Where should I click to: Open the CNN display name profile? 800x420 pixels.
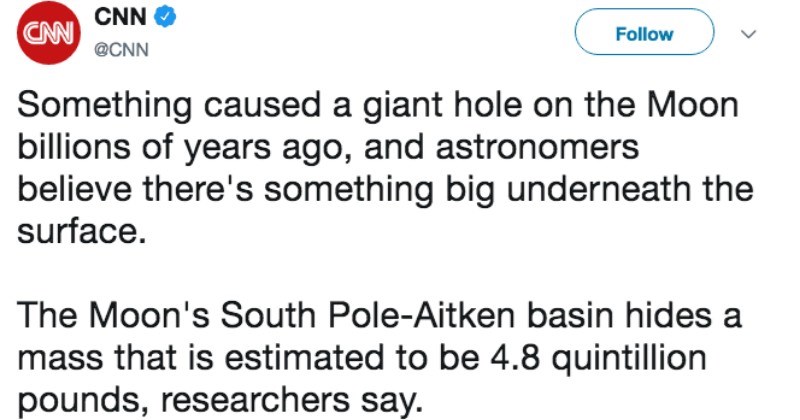pos(120,17)
